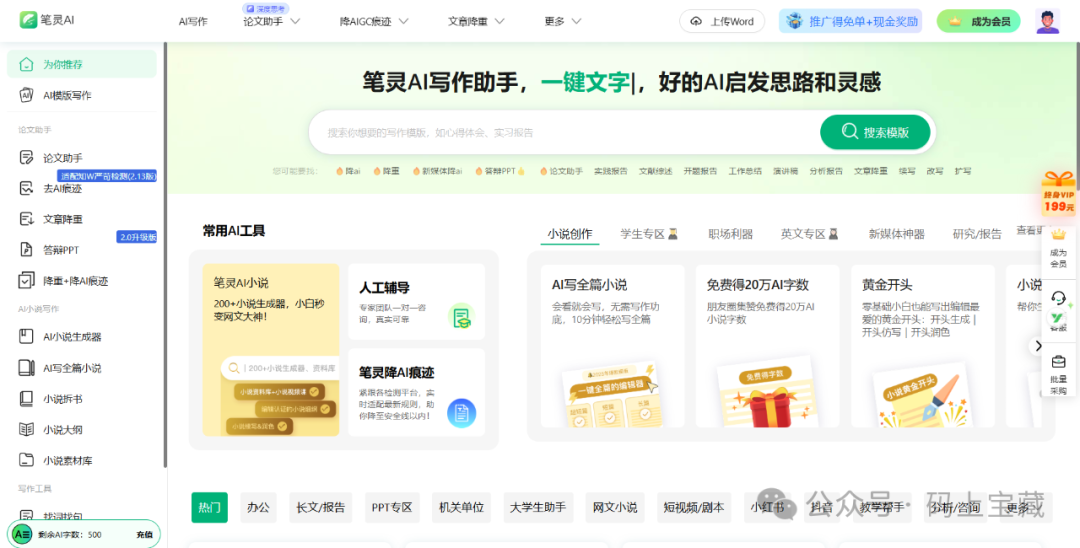Select 大学生助手 category chip
1080x548 pixels.
tap(538, 507)
